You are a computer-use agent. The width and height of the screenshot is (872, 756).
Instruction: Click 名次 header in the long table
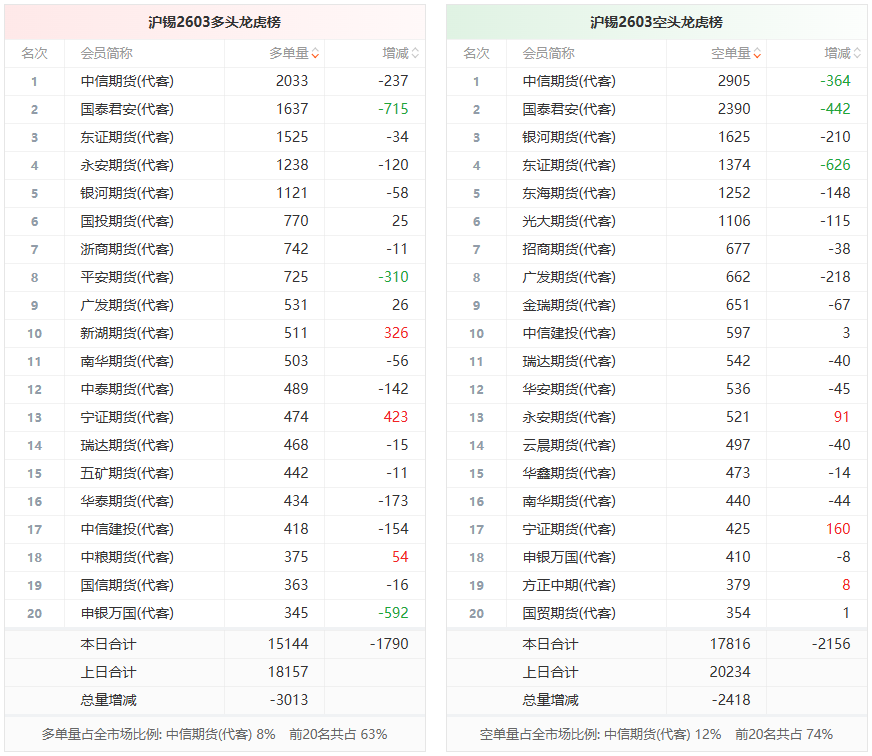34,53
